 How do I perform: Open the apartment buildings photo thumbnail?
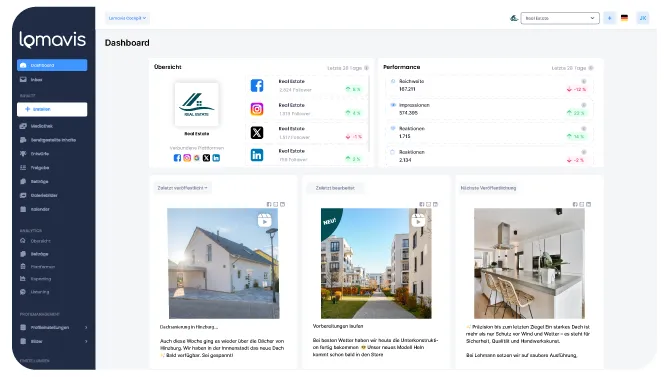tap(376, 263)
